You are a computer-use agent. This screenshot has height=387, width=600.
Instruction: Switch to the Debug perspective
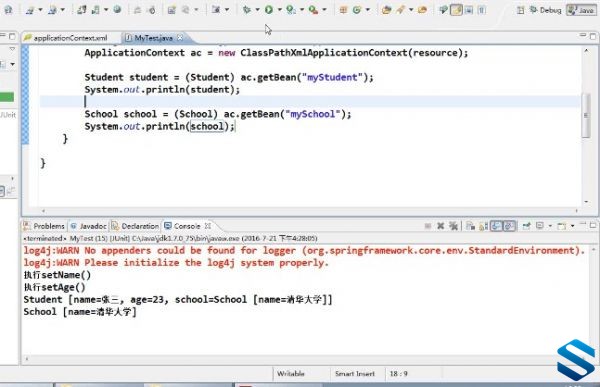click(x=545, y=10)
